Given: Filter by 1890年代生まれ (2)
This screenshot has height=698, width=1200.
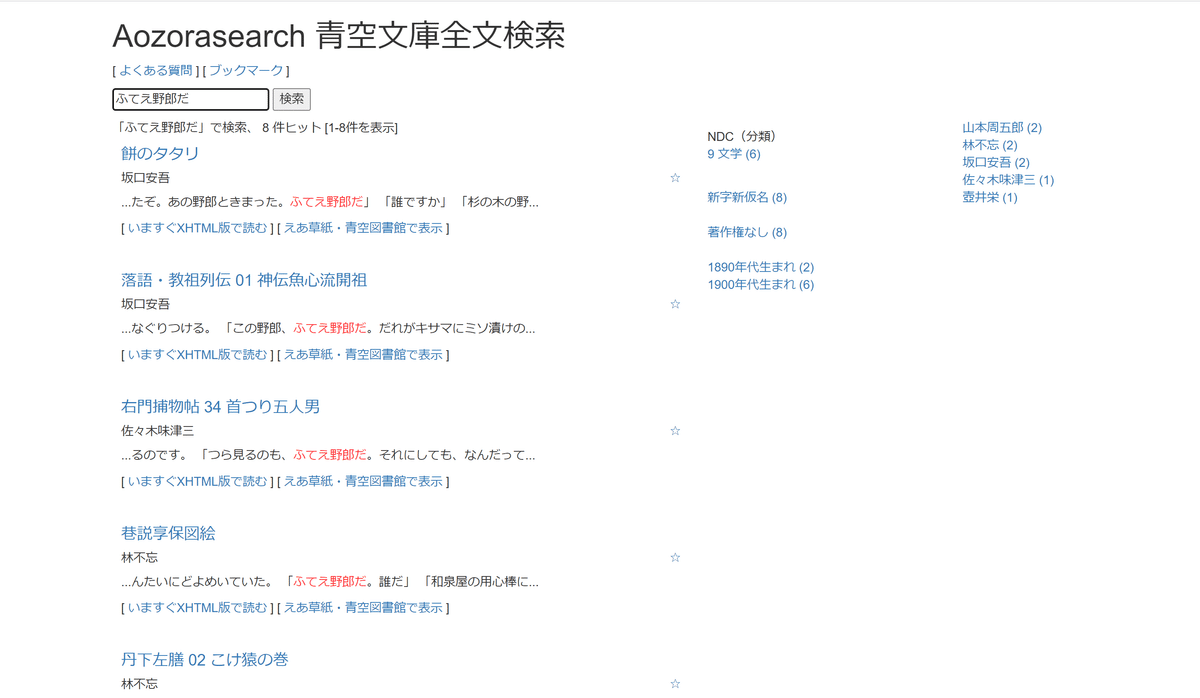Looking at the screenshot, I should tap(760, 267).
